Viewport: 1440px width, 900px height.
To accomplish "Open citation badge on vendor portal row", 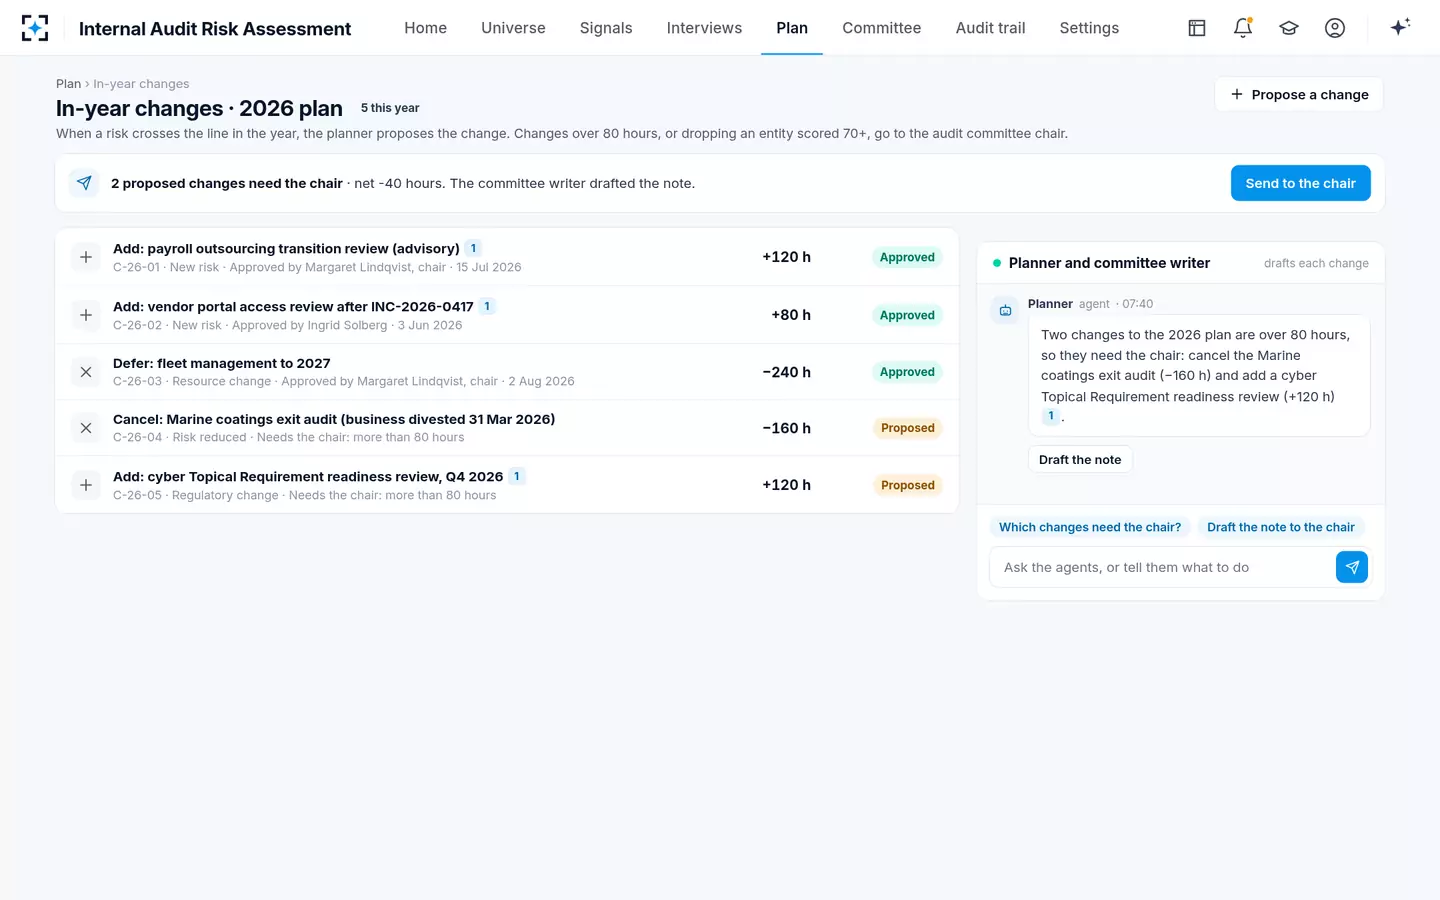I will click(487, 306).
